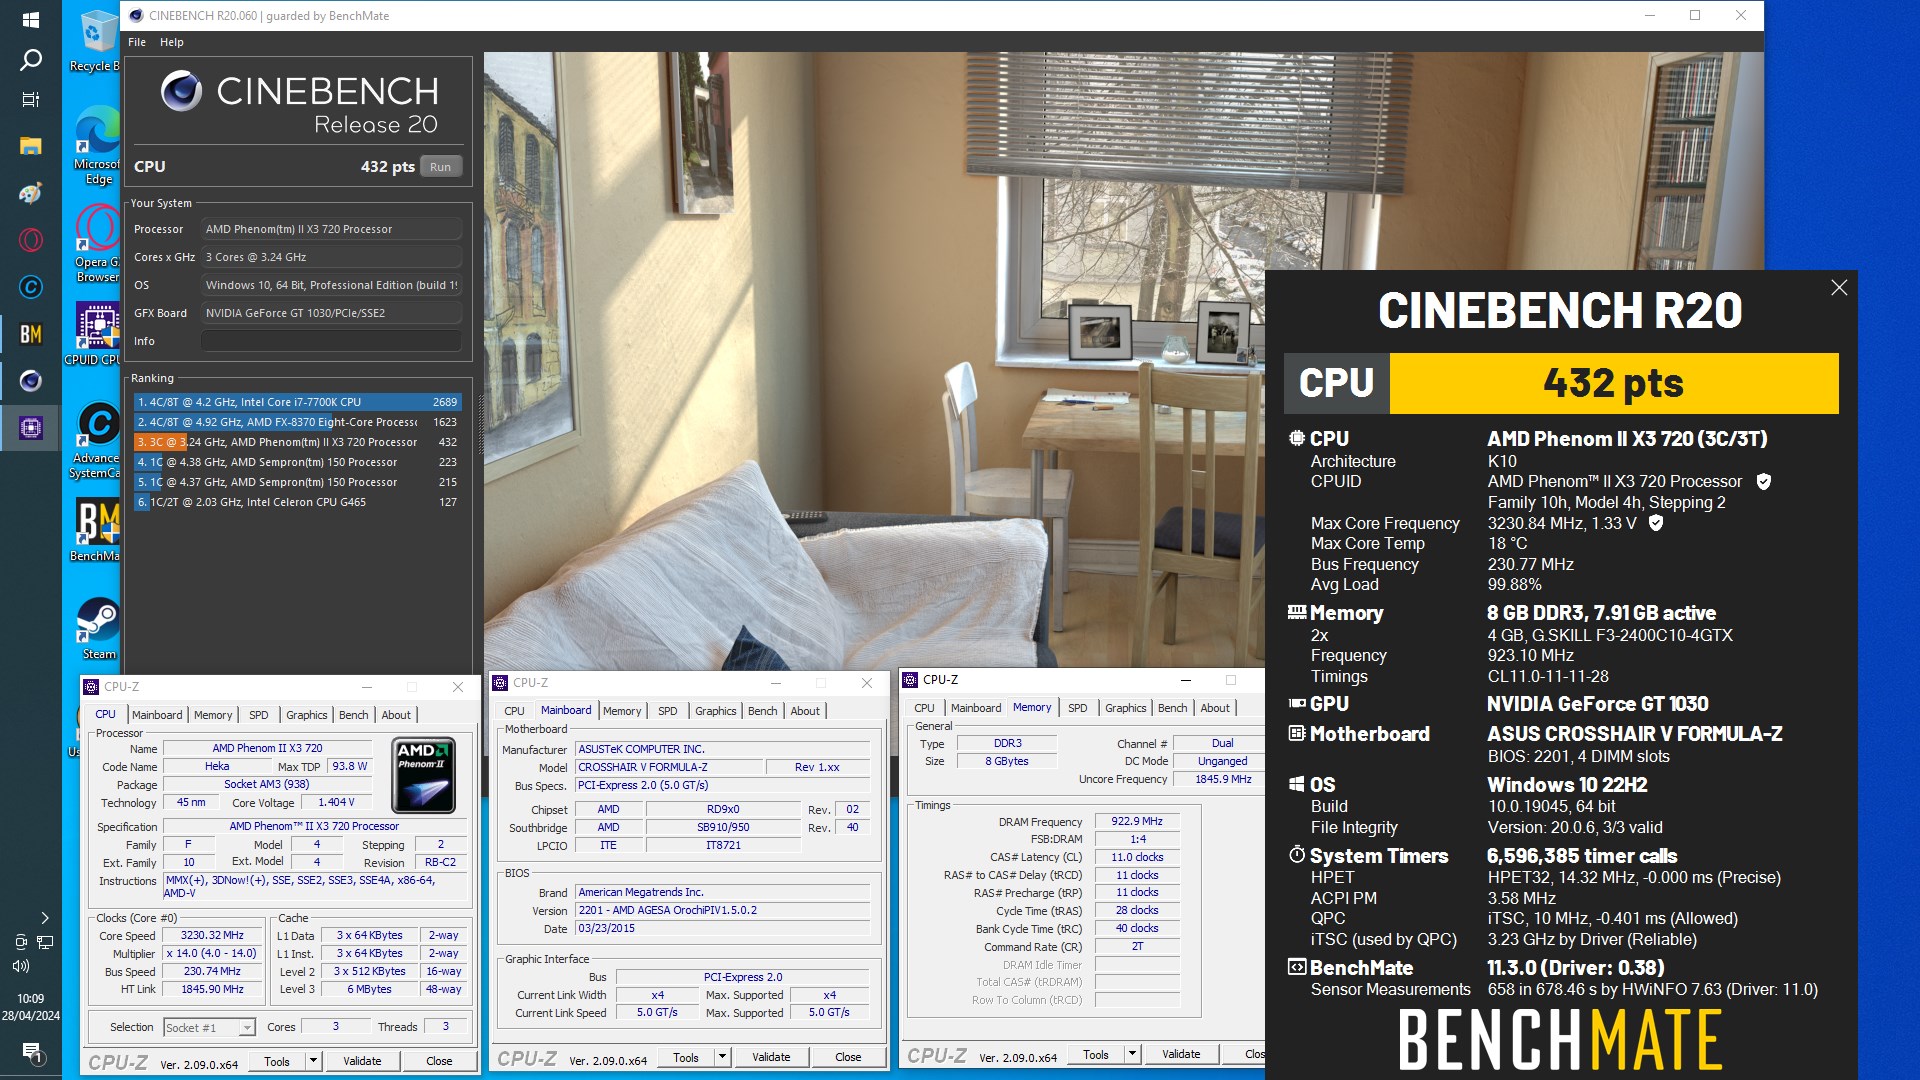Open Tools dropdown arrow in Mainboard window
Viewport: 1920px width, 1080px height.
click(x=722, y=1057)
